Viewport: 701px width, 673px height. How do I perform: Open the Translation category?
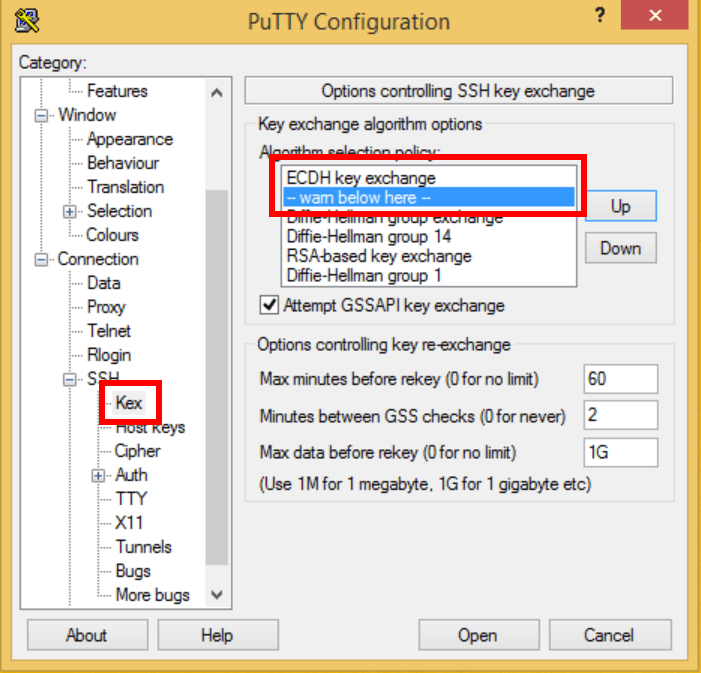[x=126, y=187]
